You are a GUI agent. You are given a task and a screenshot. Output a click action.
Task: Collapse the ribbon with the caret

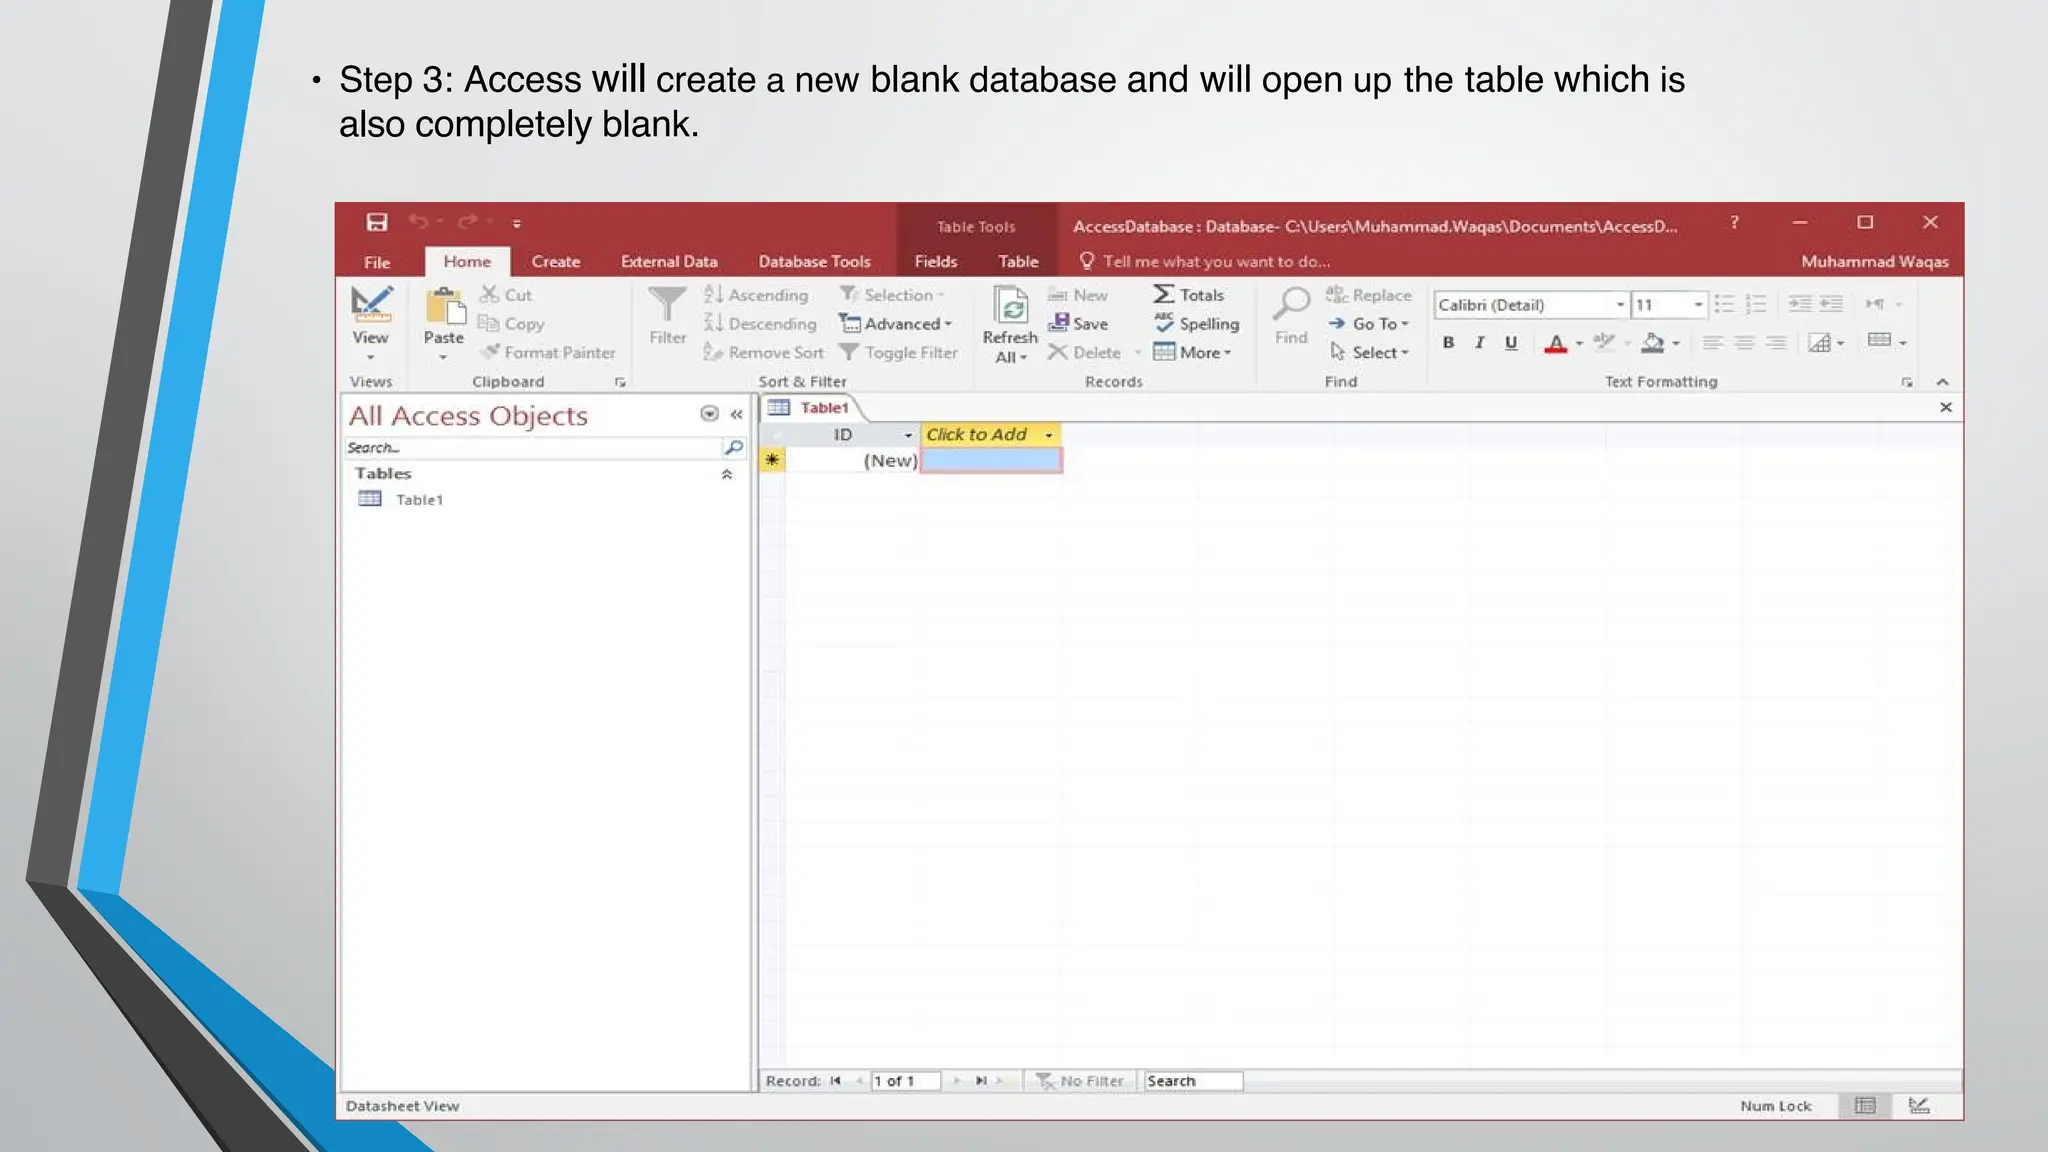pyautogui.click(x=1942, y=382)
